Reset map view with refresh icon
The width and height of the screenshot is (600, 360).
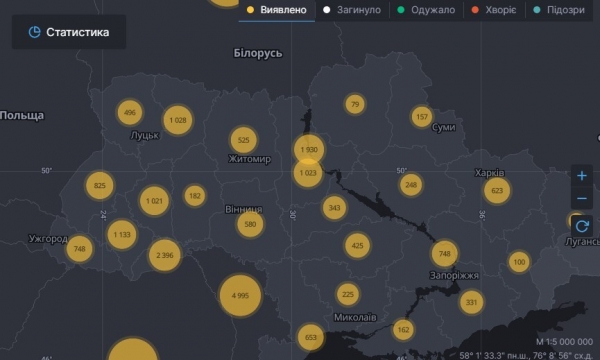(582, 226)
